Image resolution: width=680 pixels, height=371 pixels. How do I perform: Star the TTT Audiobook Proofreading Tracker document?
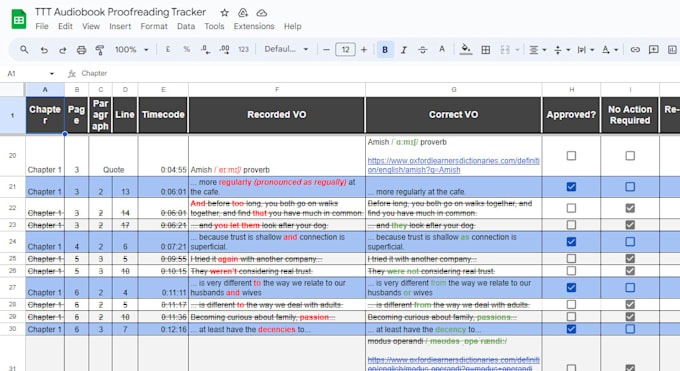(x=224, y=13)
